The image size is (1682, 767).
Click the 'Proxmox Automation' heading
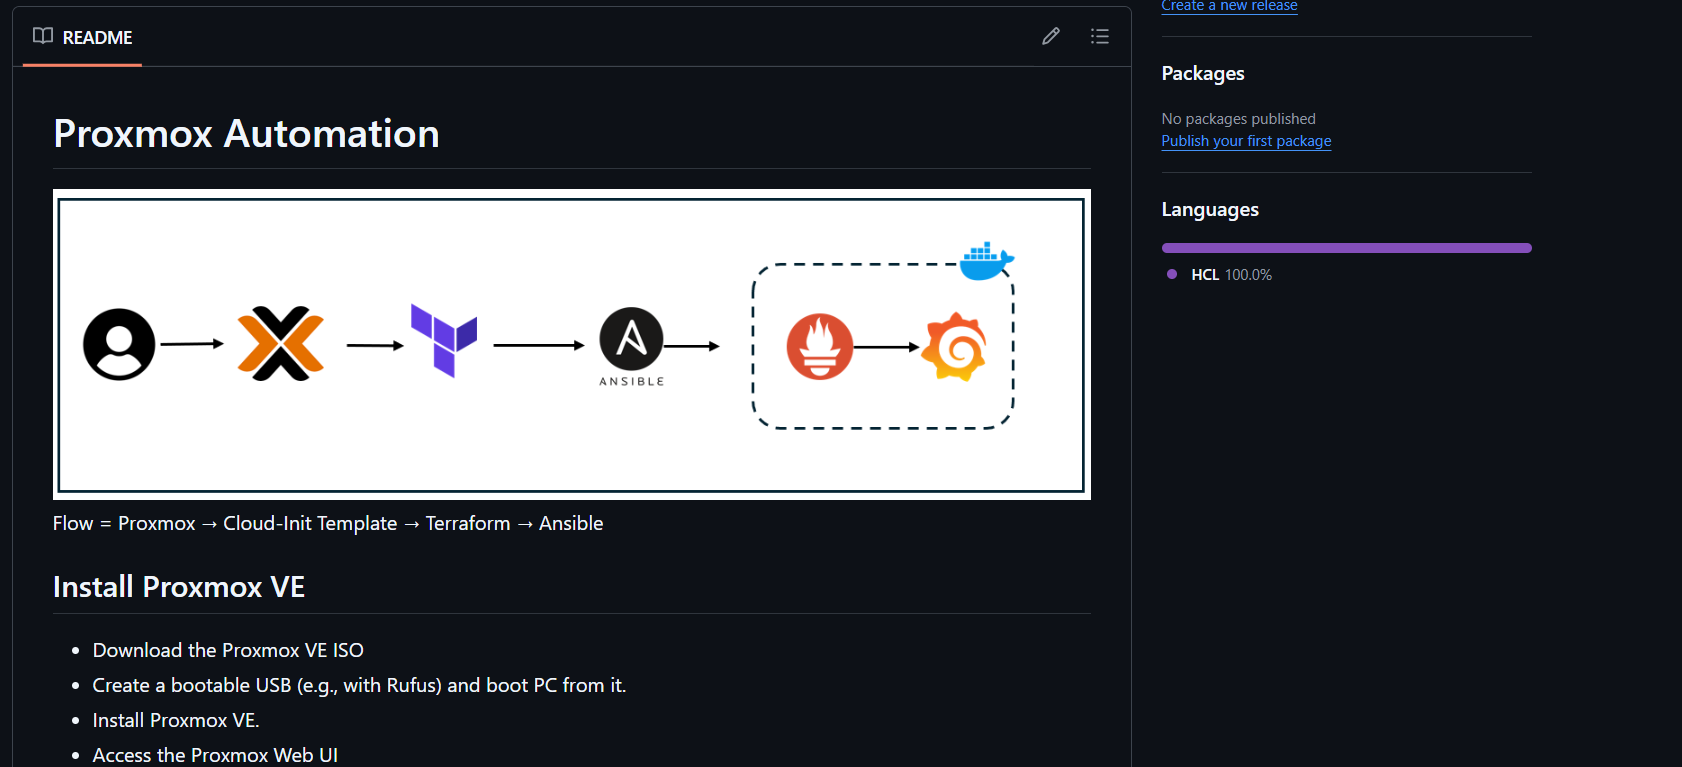tap(246, 134)
